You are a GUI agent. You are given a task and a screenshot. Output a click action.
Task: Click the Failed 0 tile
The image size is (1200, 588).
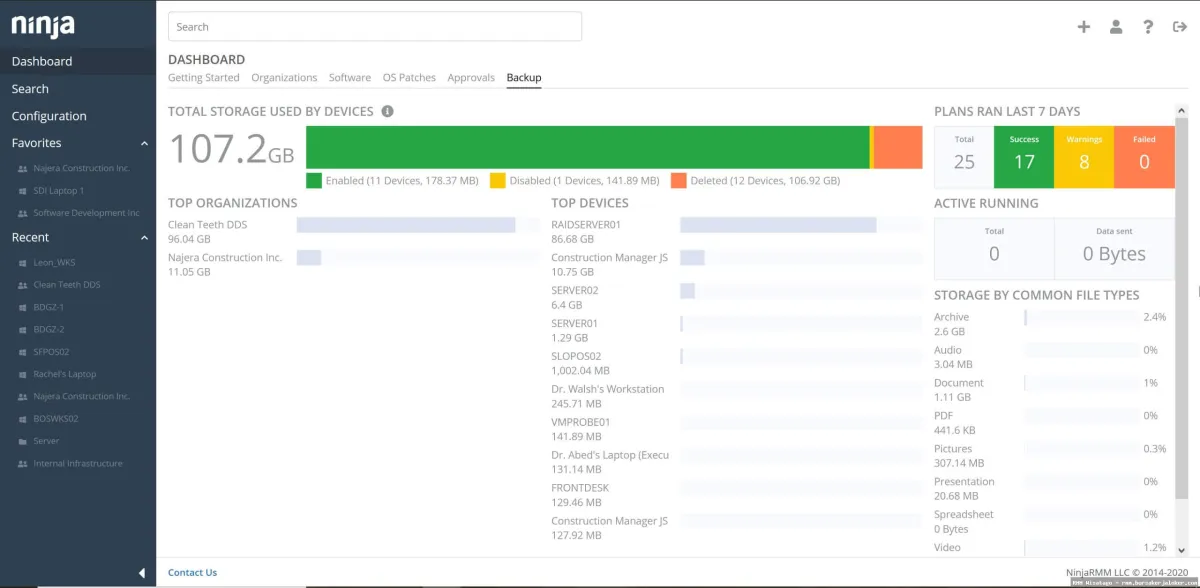point(1144,157)
